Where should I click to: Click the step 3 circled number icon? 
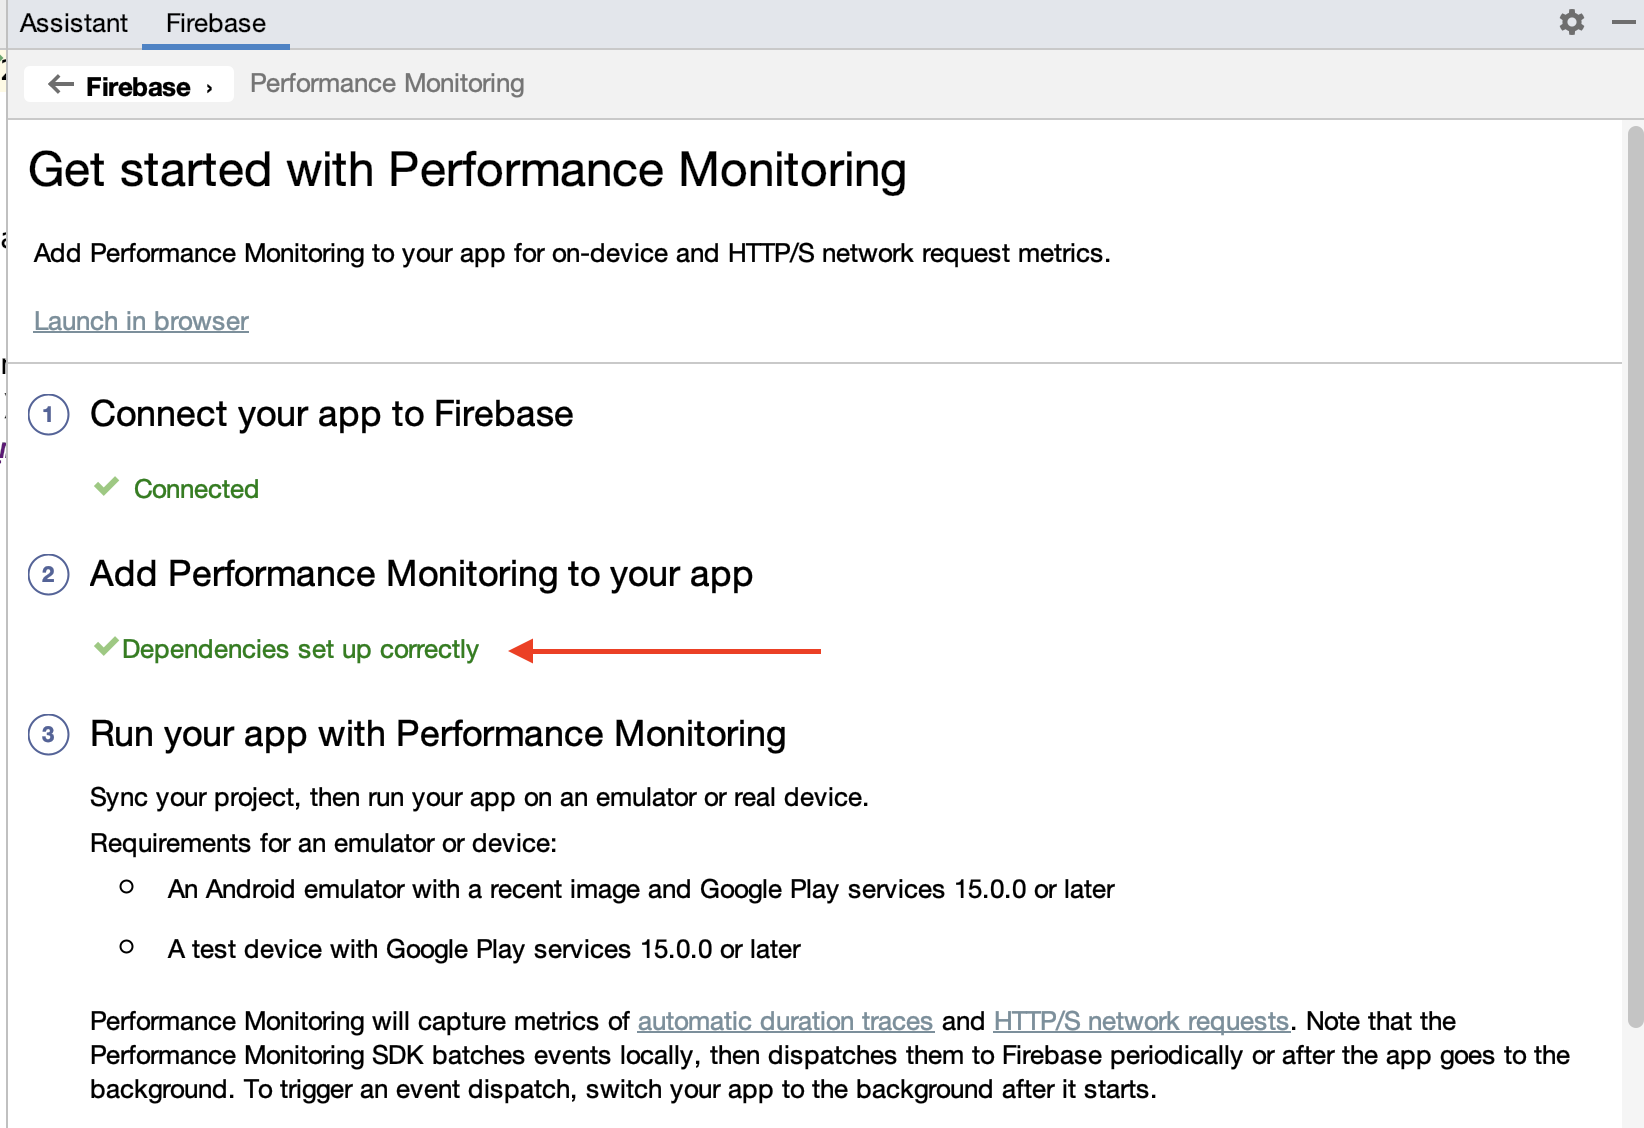coord(48,734)
